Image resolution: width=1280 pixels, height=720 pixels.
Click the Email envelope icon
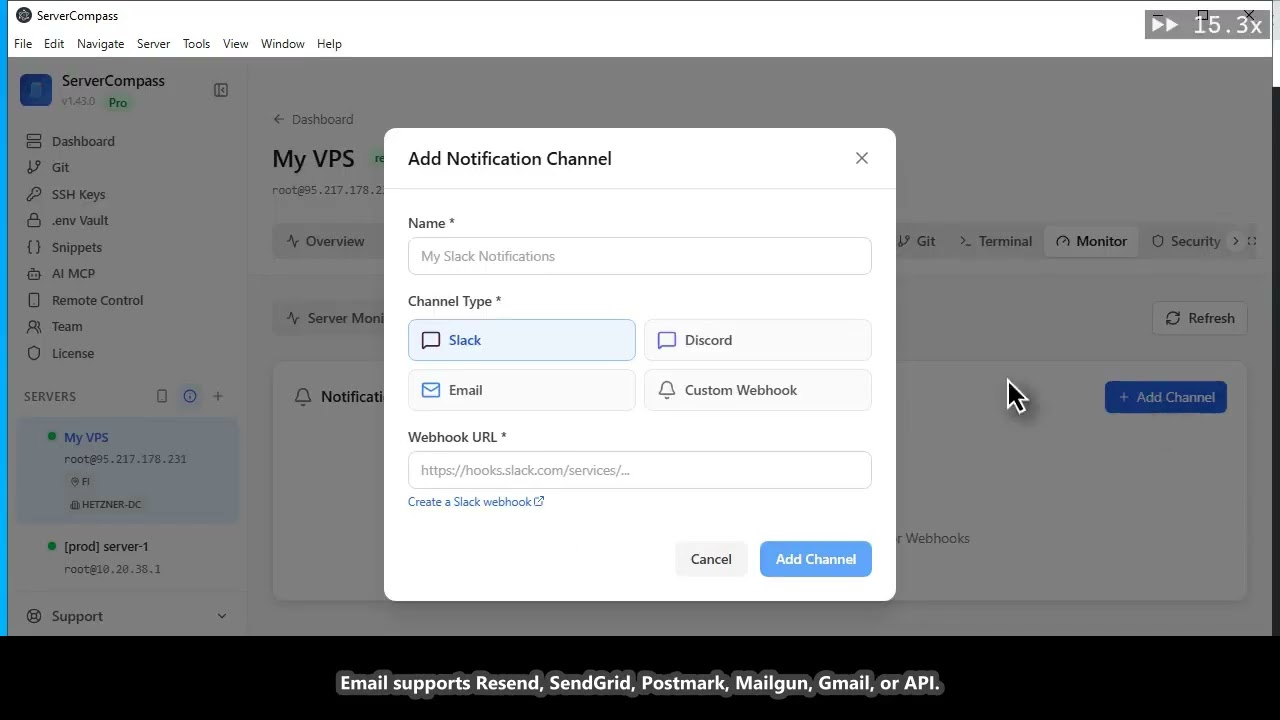pos(431,390)
